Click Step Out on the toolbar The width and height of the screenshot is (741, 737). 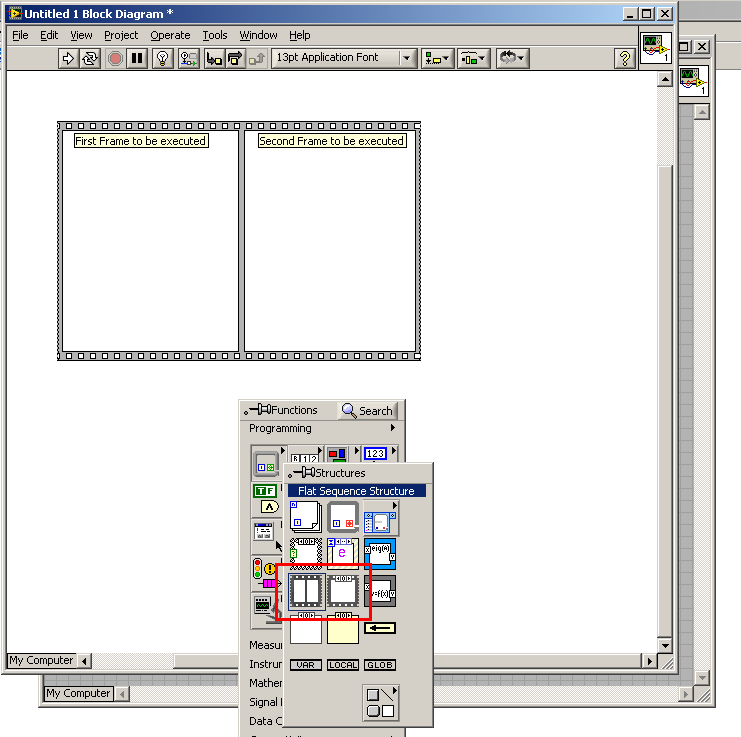point(257,59)
